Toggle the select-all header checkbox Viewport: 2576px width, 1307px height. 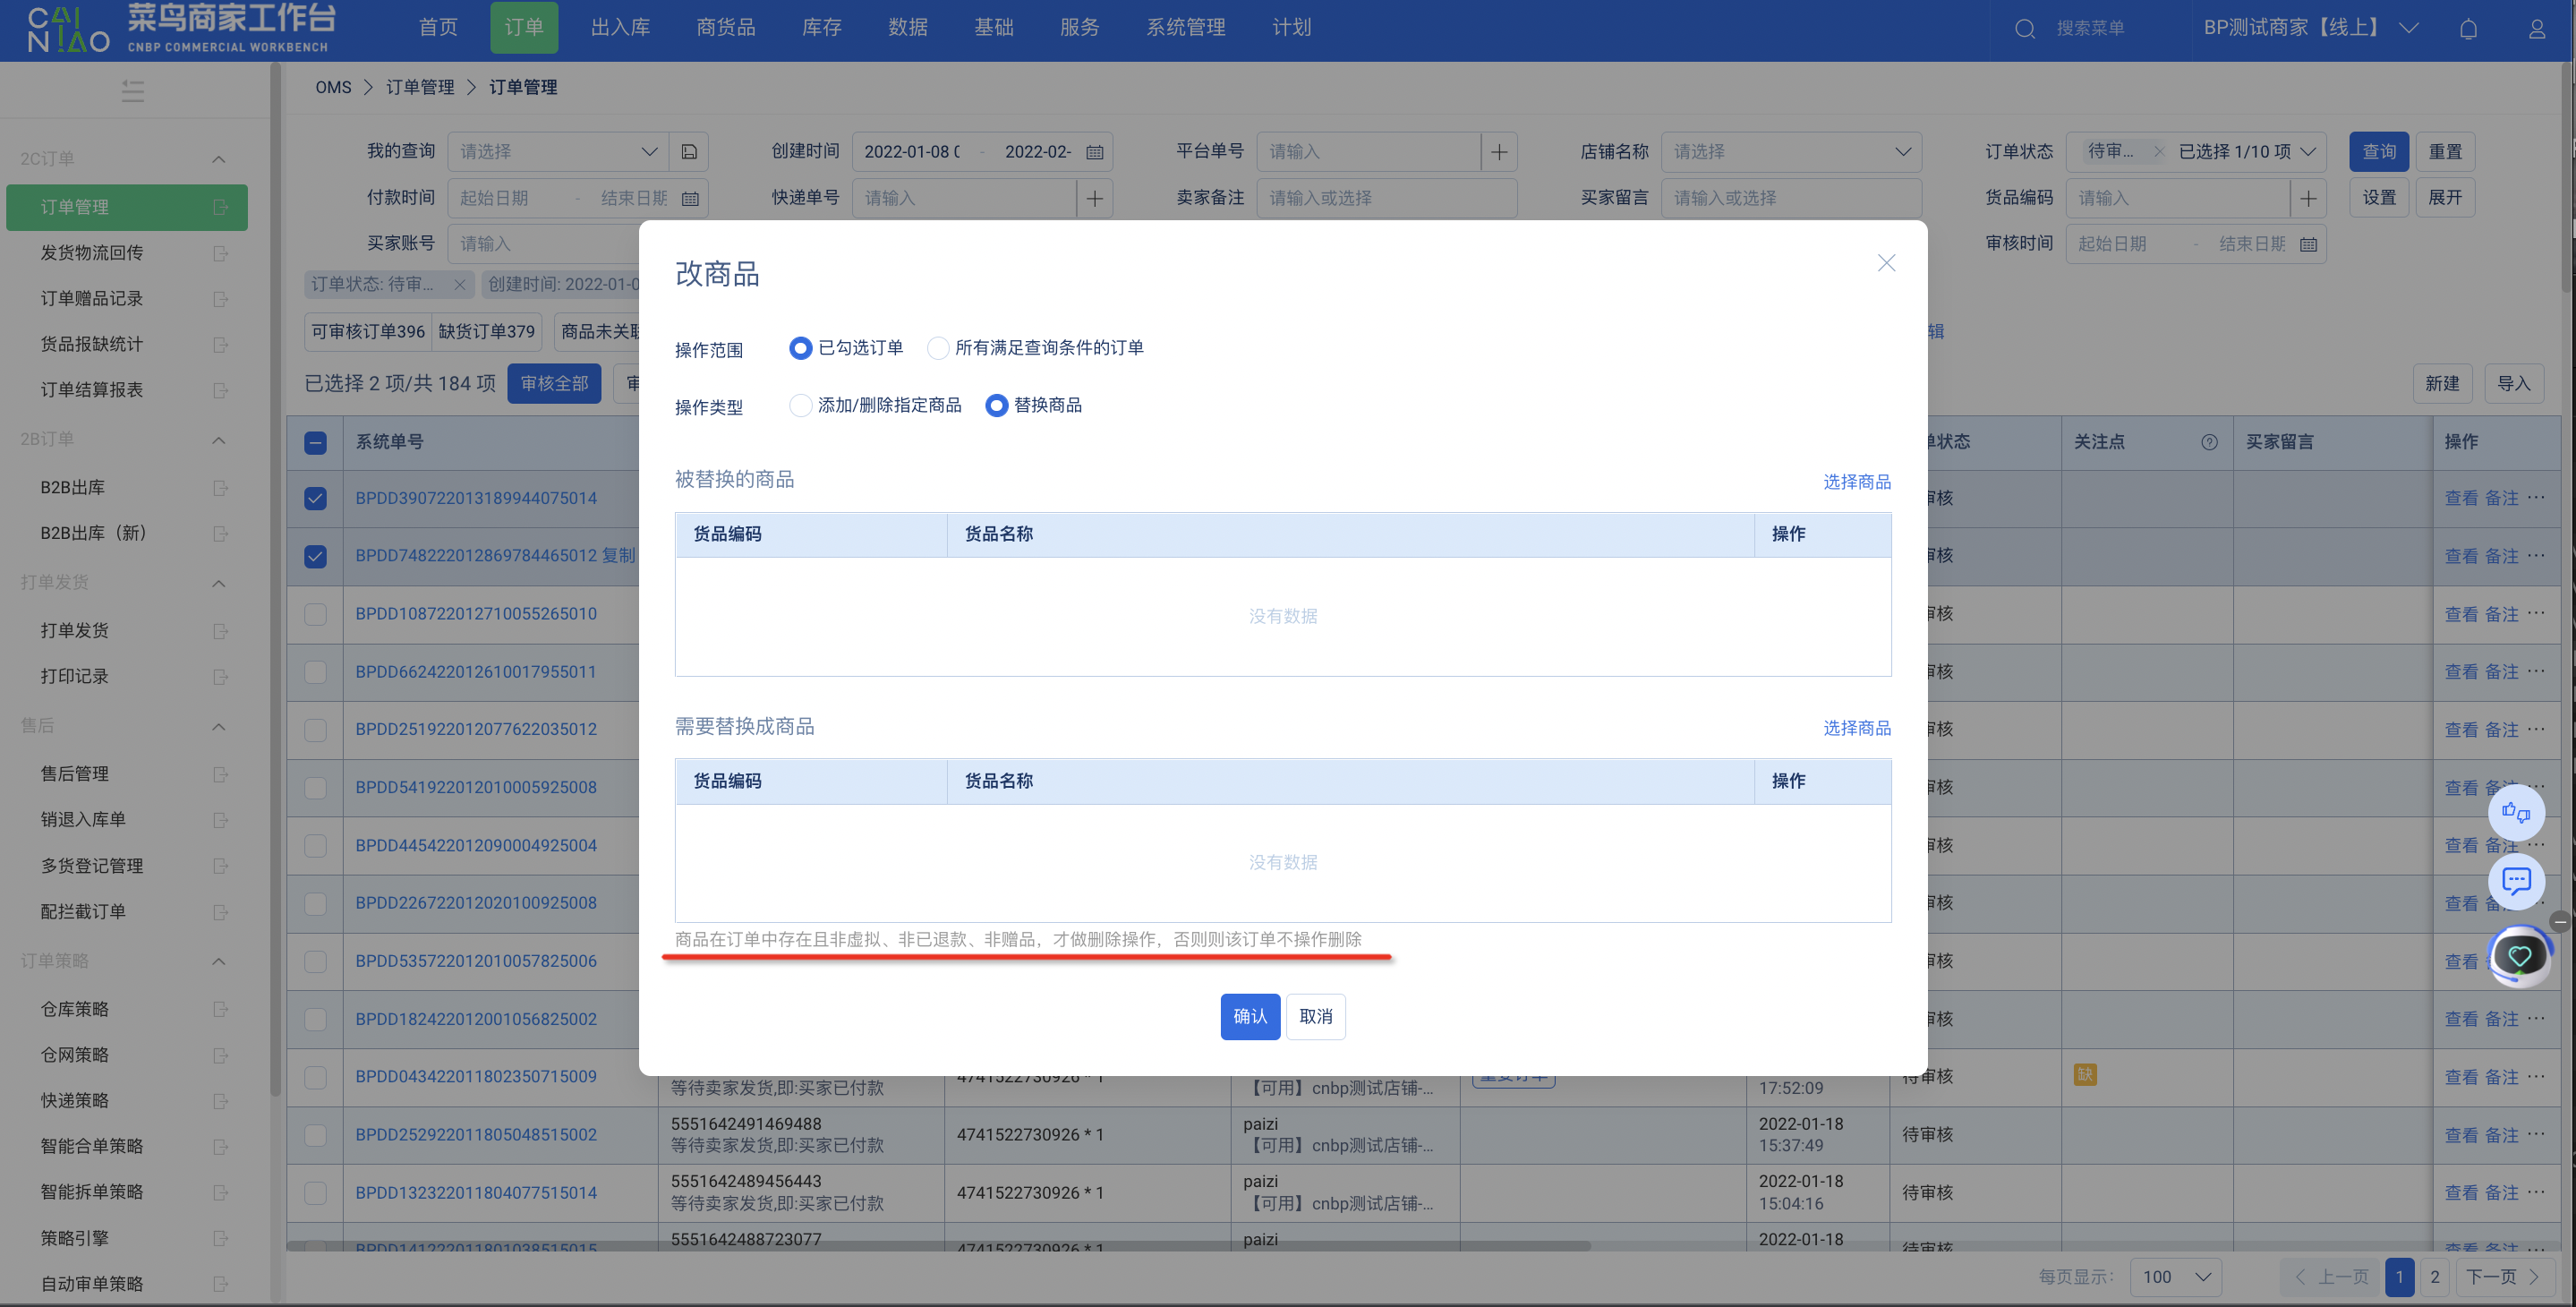click(315, 443)
